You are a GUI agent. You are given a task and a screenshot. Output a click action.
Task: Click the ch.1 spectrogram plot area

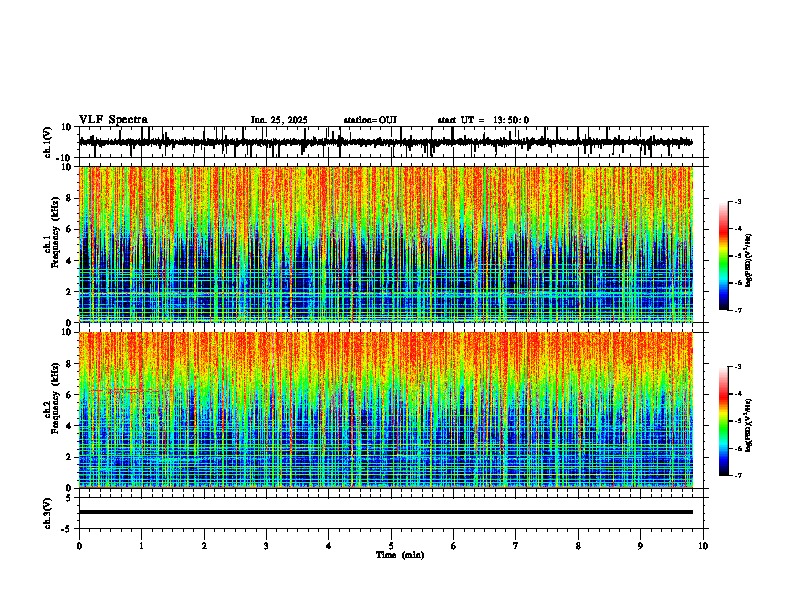click(386, 244)
